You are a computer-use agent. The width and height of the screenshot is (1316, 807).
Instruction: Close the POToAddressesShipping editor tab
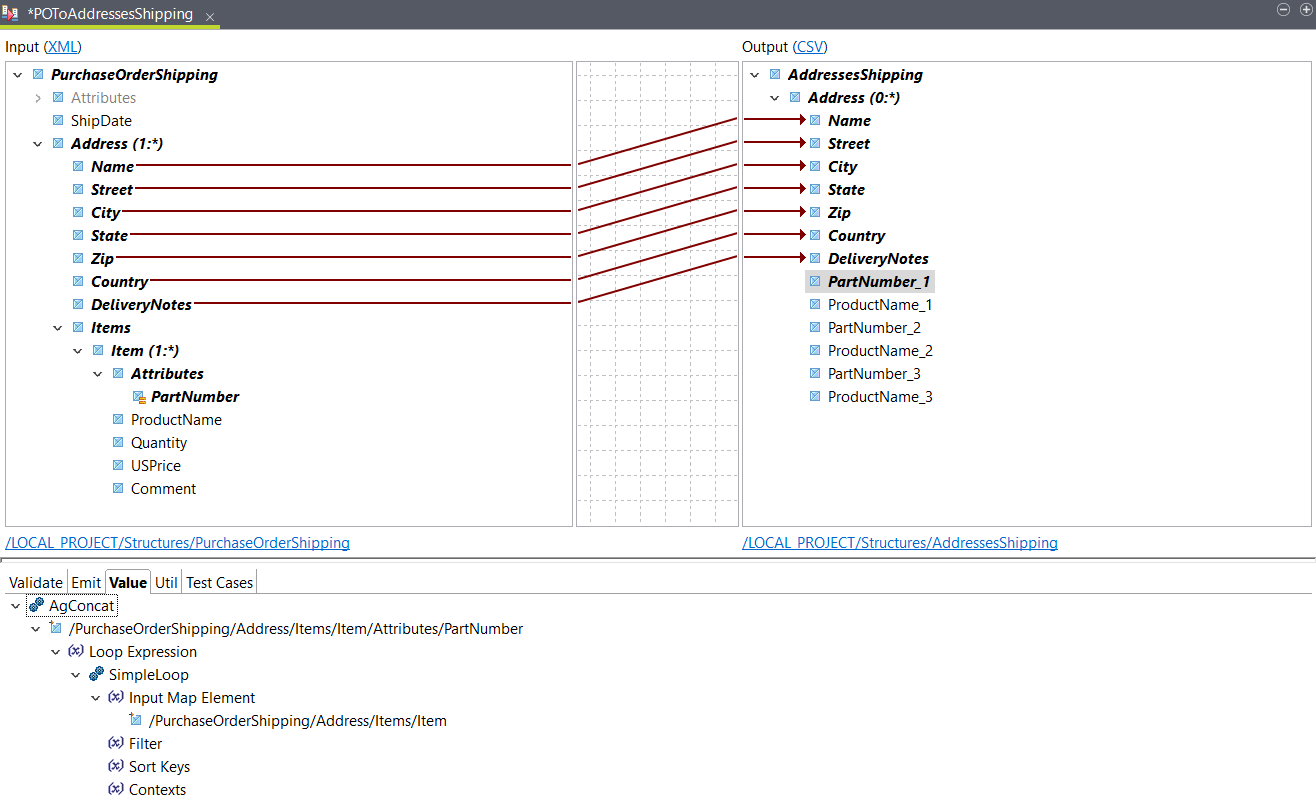[x=209, y=16]
